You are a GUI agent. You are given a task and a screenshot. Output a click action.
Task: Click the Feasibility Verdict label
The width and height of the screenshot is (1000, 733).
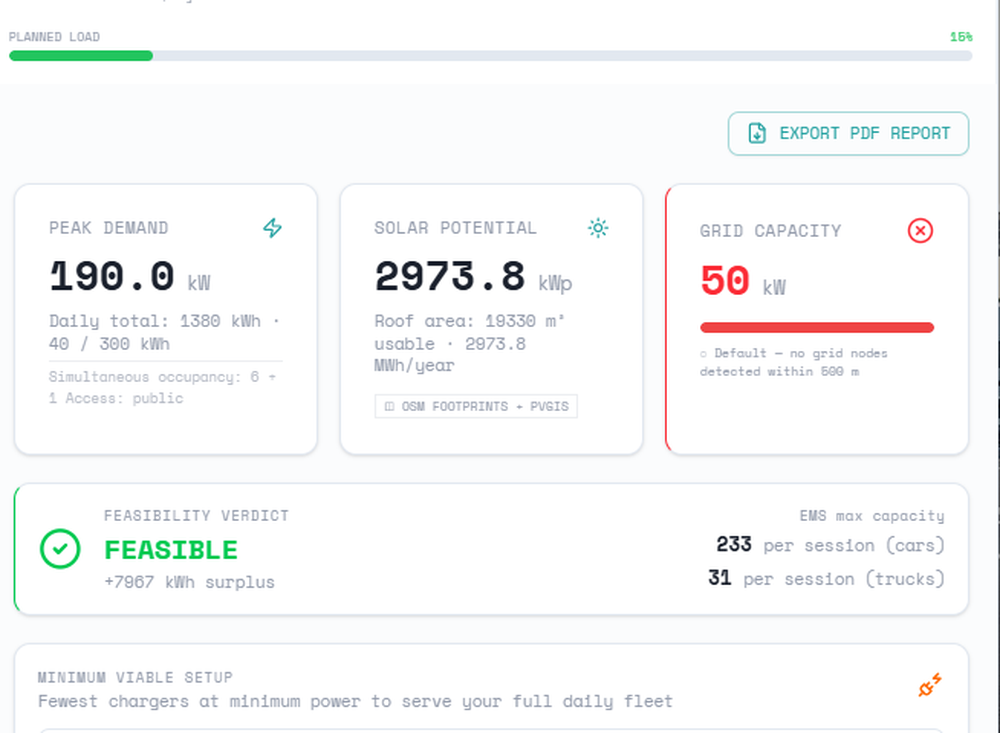click(x=196, y=515)
